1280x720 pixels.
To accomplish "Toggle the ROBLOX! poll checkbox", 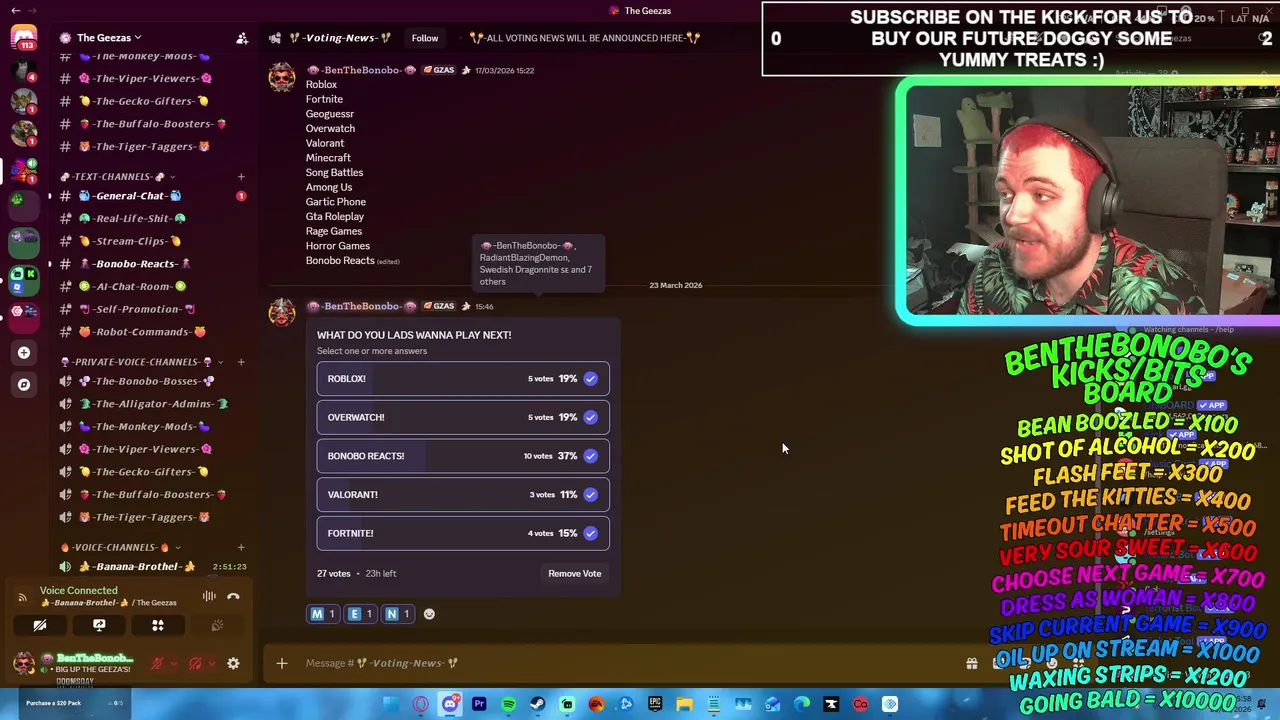I will click(x=591, y=379).
